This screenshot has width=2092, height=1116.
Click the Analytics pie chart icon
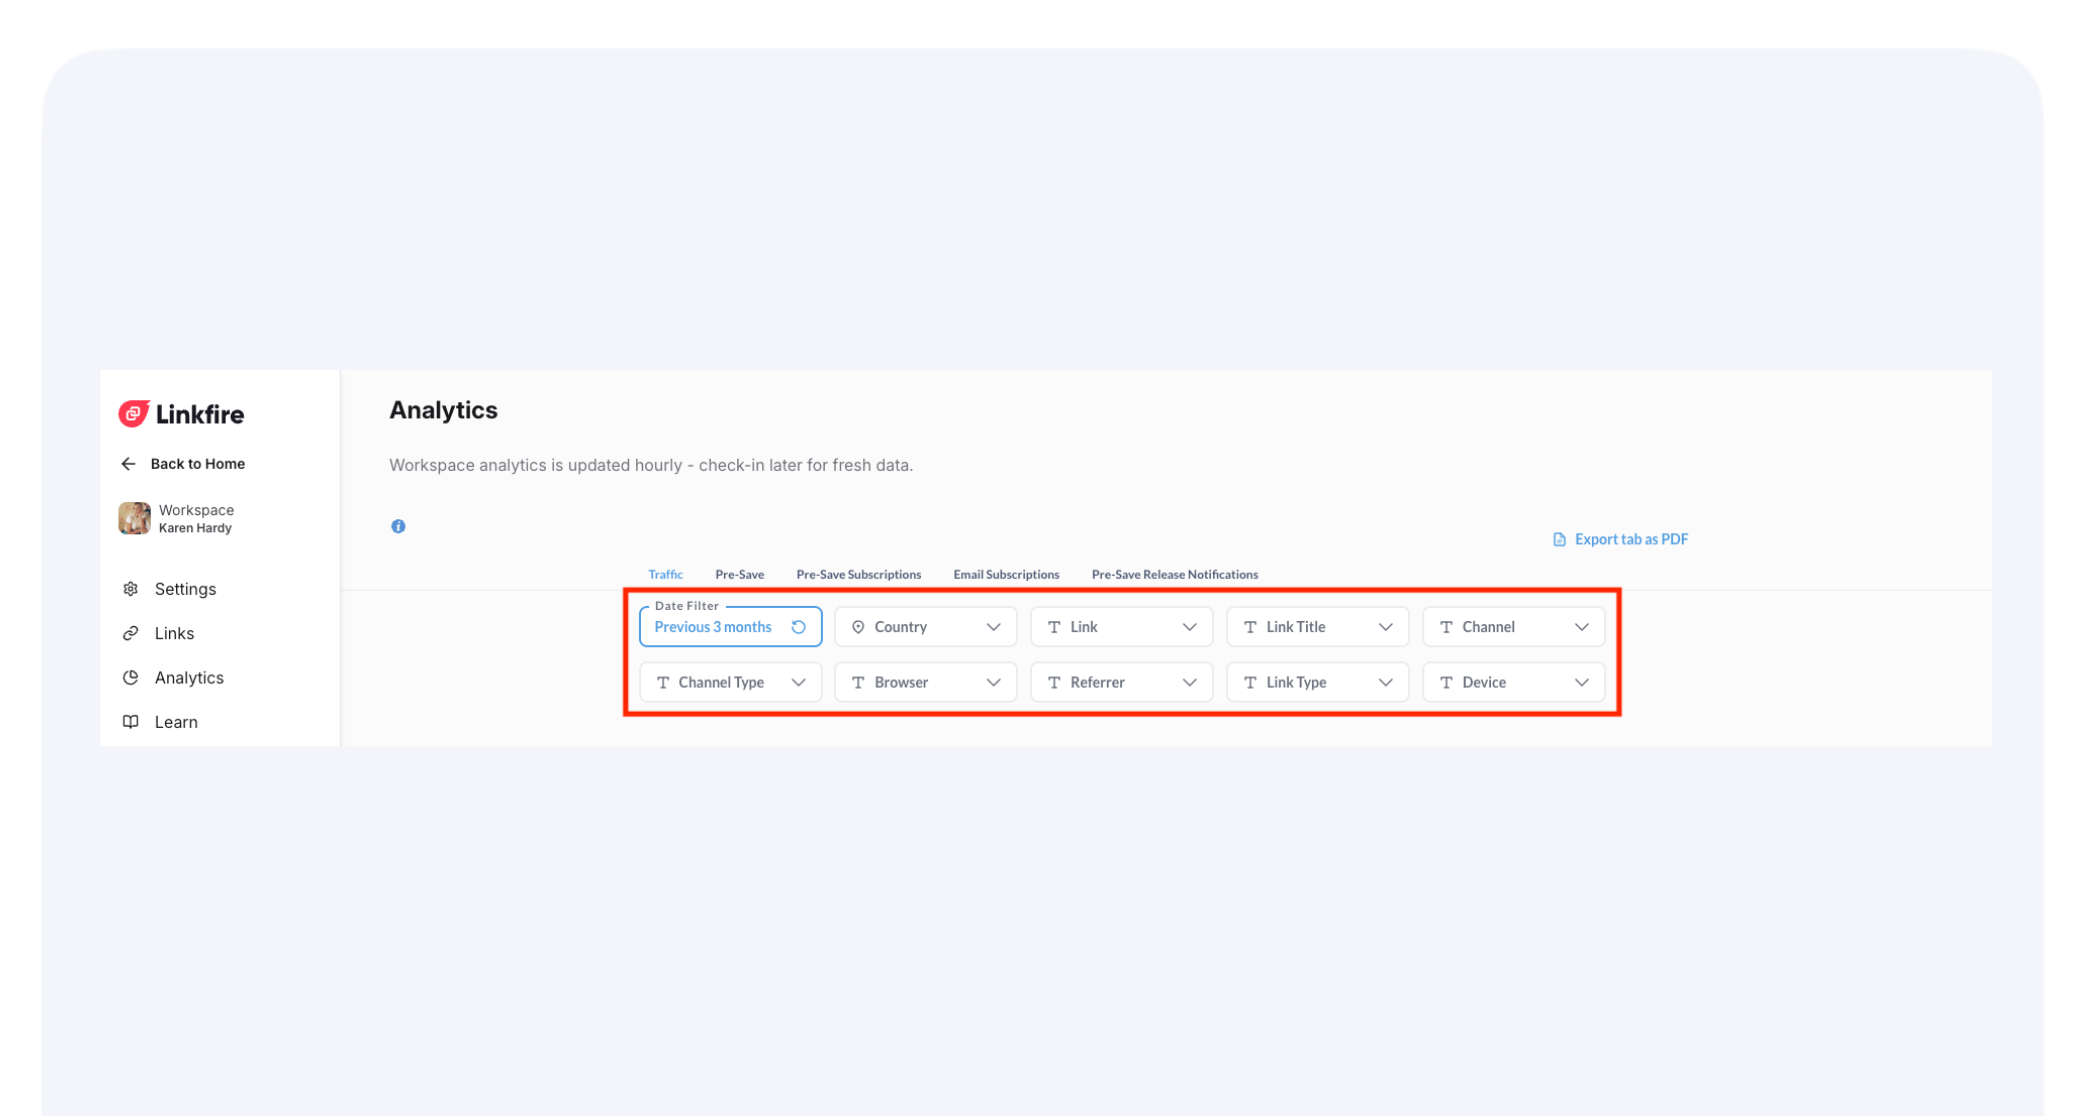coord(130,678)
